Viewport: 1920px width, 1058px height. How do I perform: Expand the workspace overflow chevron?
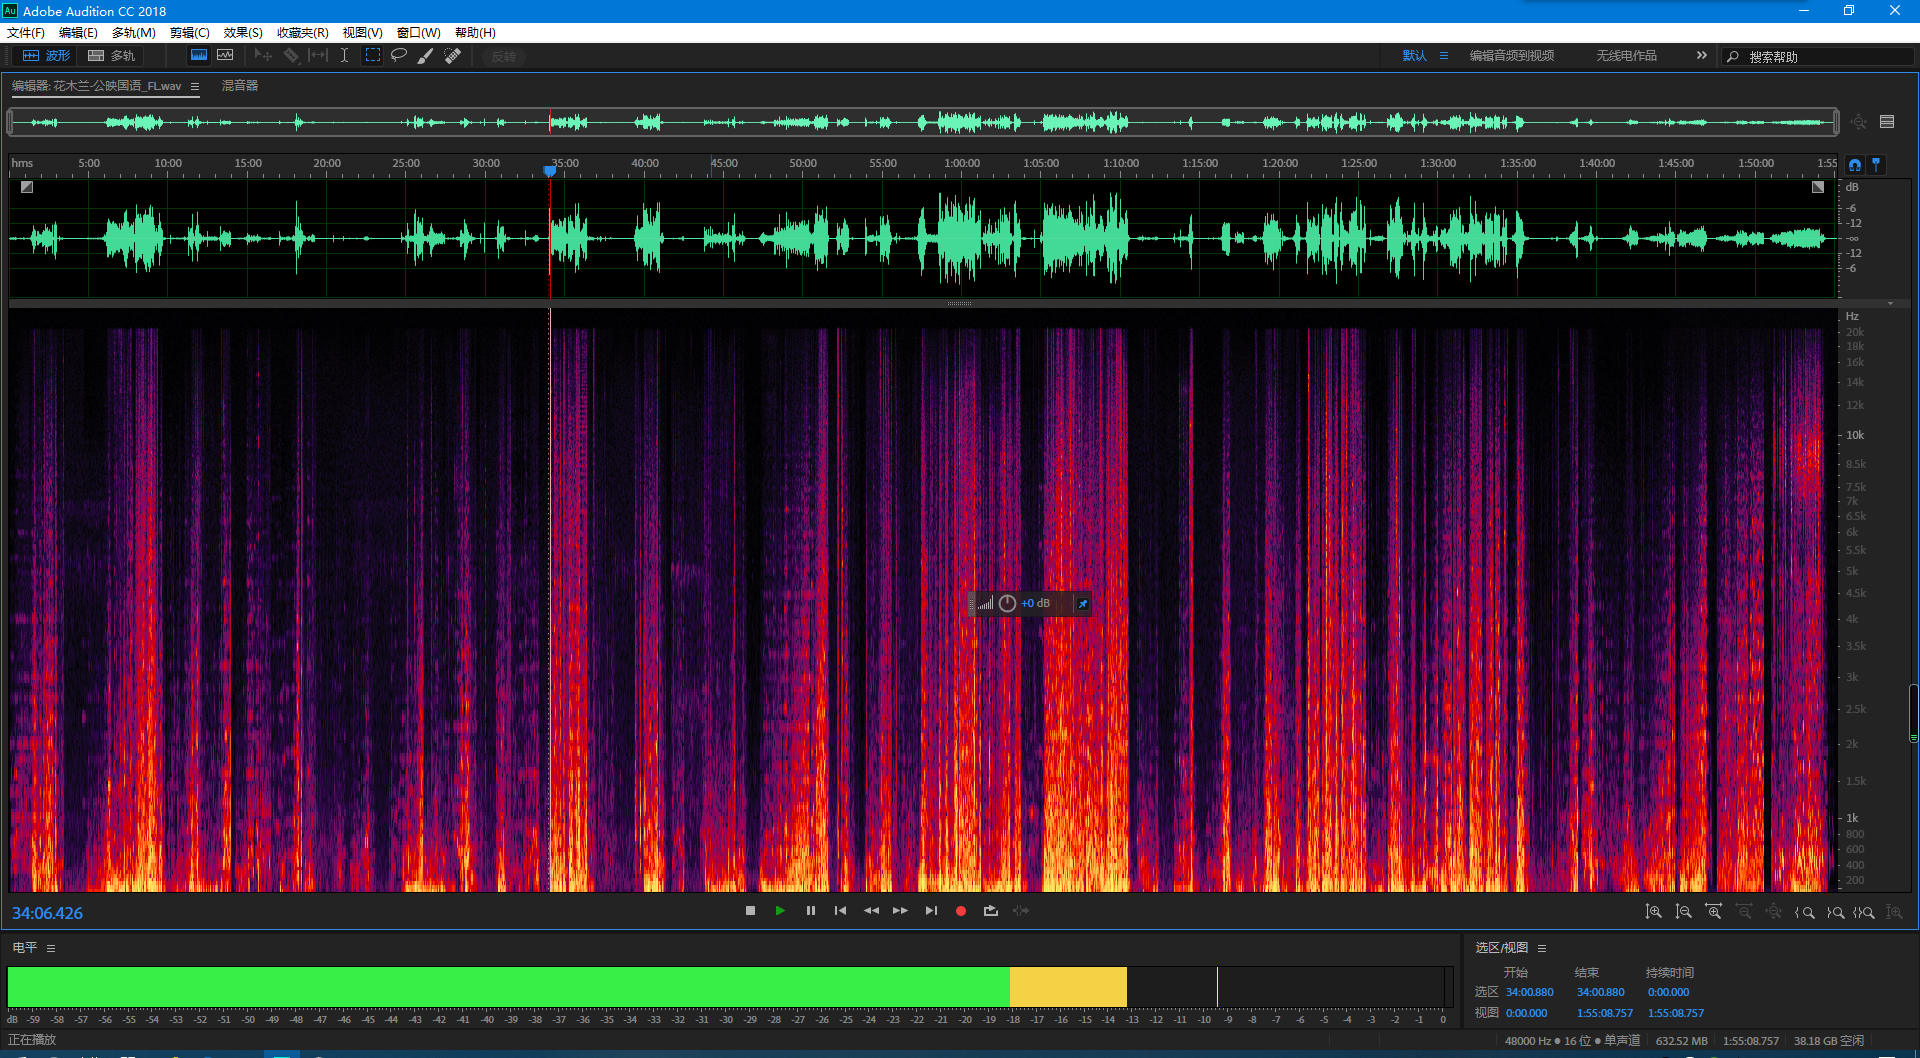[x=1701, y=56]
